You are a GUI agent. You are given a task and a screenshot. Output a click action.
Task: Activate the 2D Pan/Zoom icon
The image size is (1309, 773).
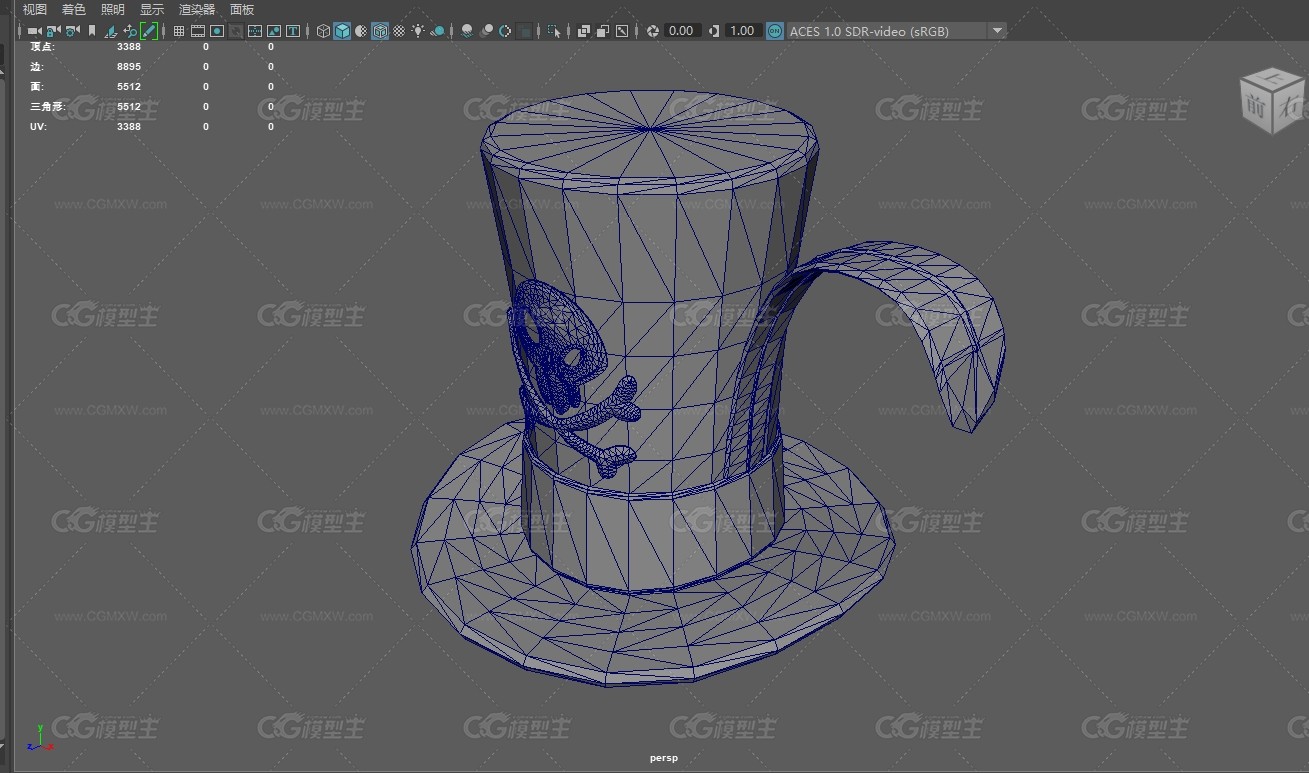pos(130,31)
